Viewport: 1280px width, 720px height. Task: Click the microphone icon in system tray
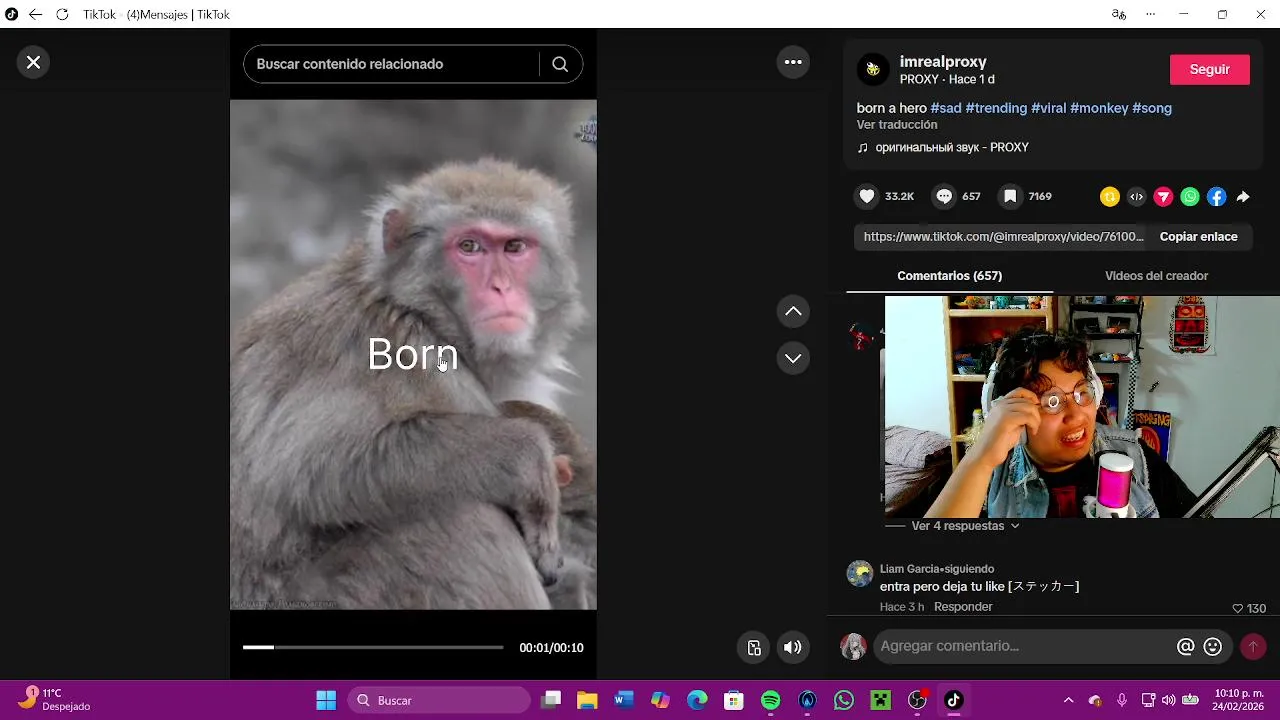coord(1122,700)
